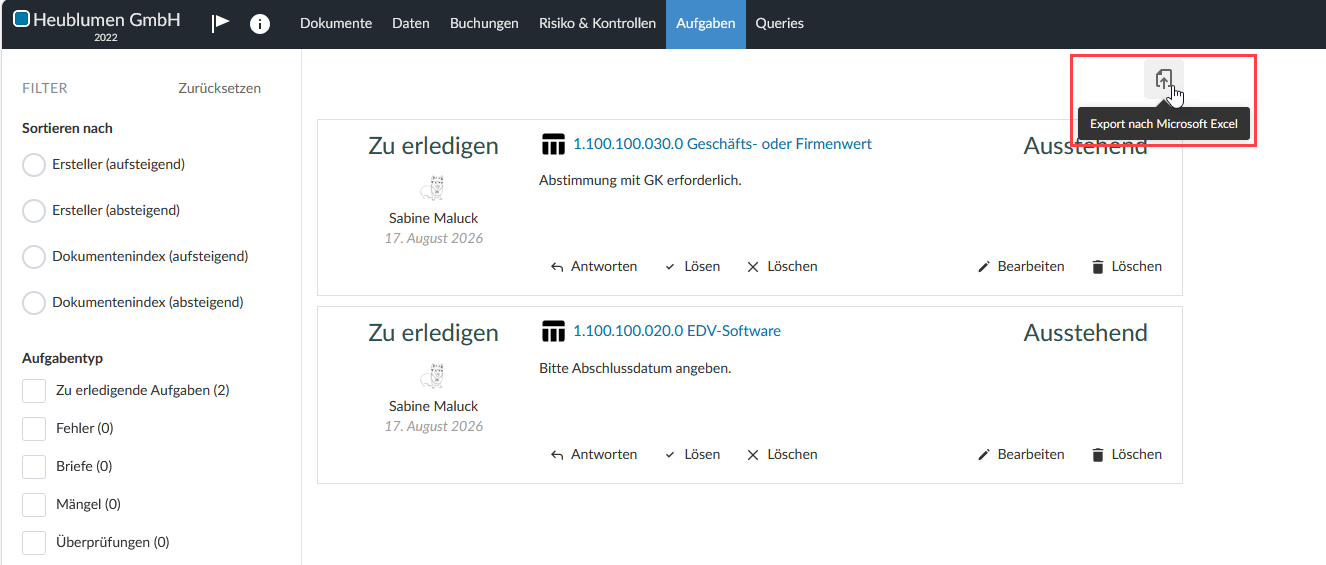Select Ersteller (absteigend) sort option

[x=34, y=211]
